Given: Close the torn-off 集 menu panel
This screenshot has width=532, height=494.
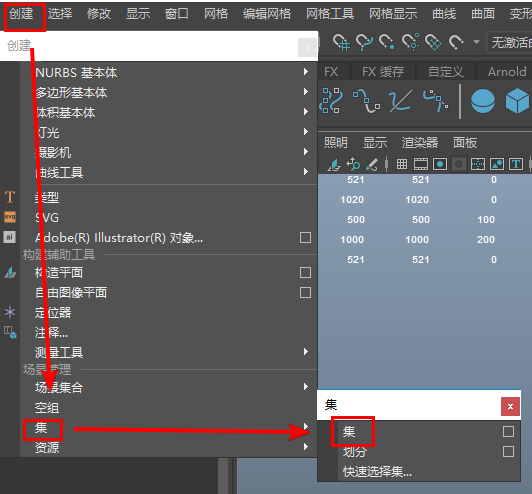Looking at the screenshot, I should (x=510, y=406).
